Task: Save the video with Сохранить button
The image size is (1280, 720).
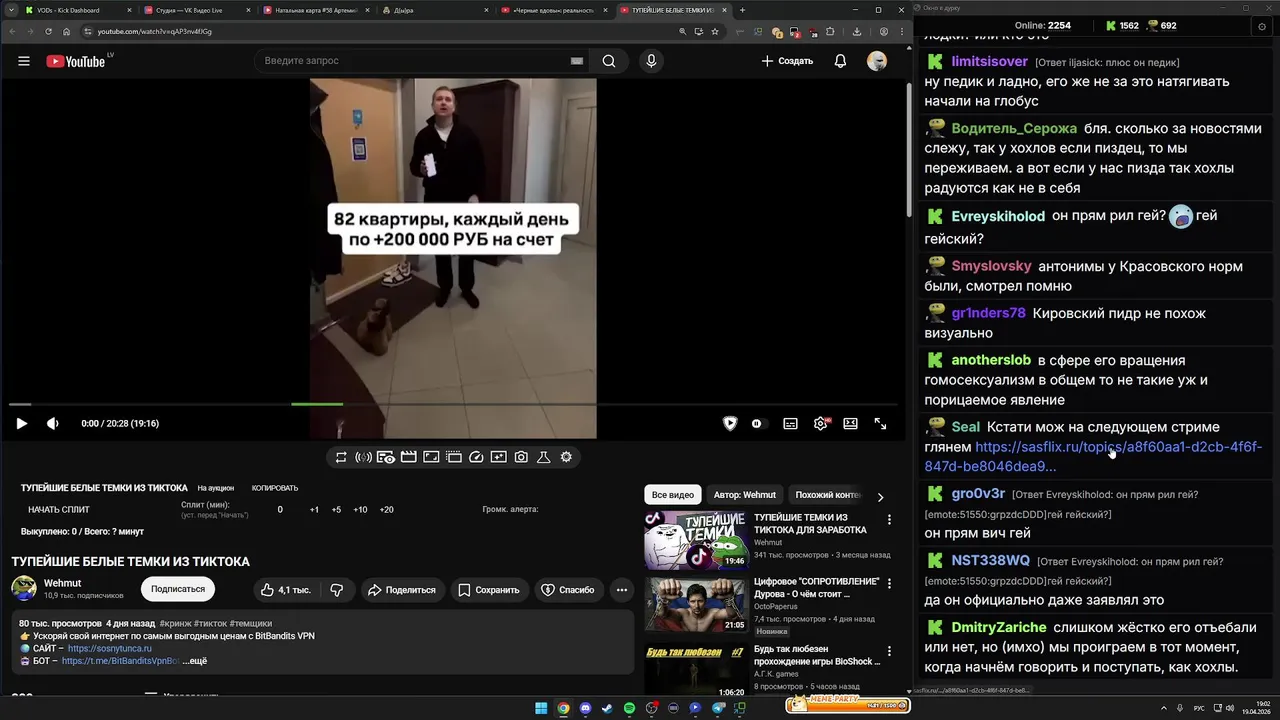Action: click(489, 590)
